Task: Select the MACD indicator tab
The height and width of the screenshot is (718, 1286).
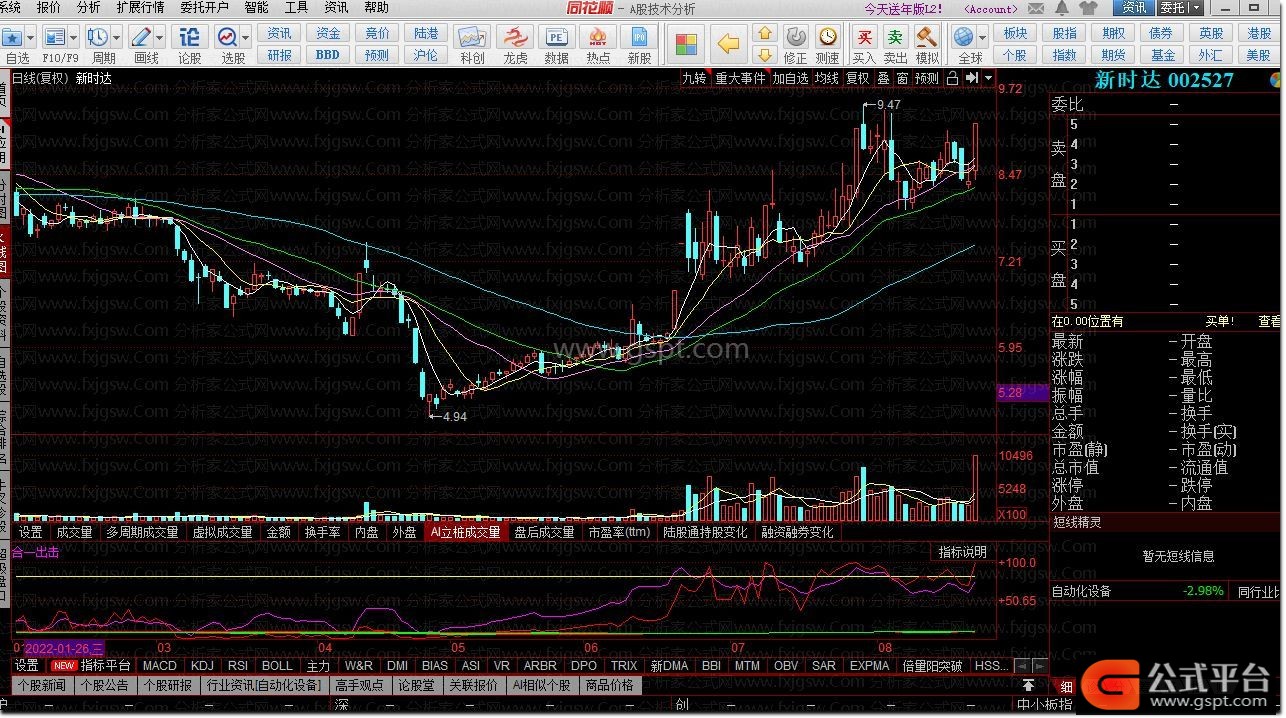Action: 159,665
